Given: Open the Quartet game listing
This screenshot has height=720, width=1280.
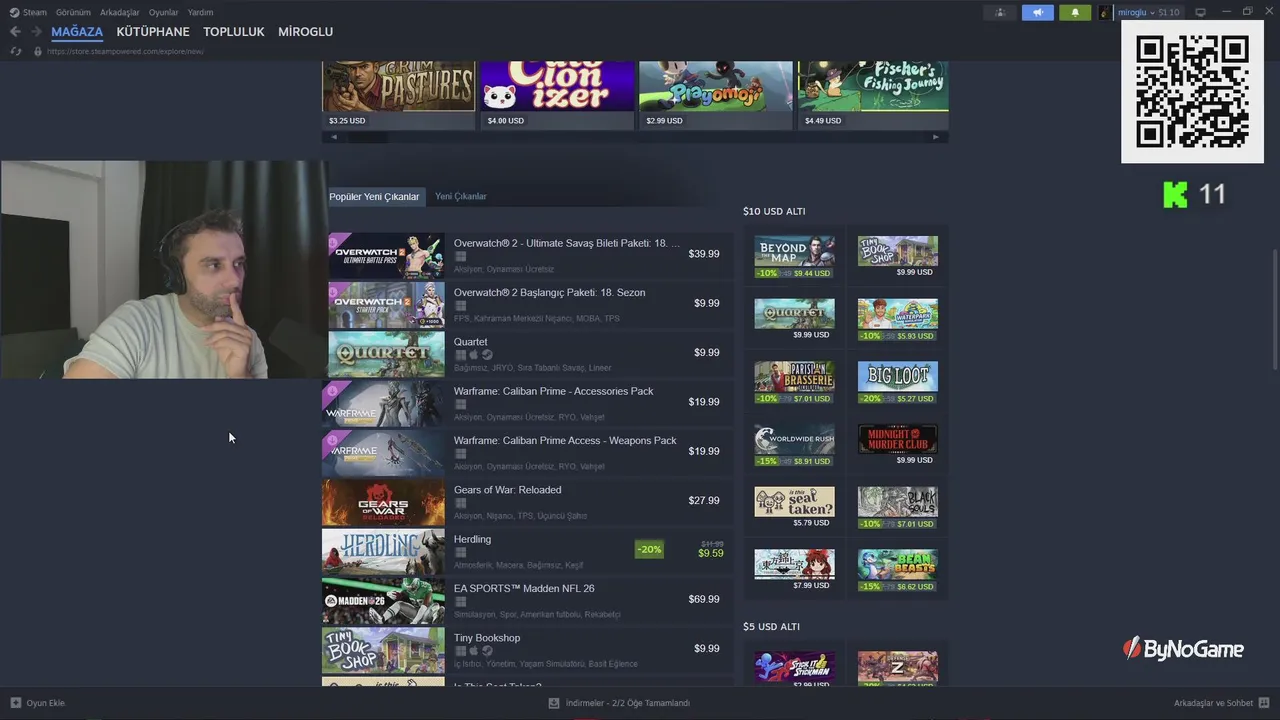Looking at the screenshot, I should [x=526, y=353].
